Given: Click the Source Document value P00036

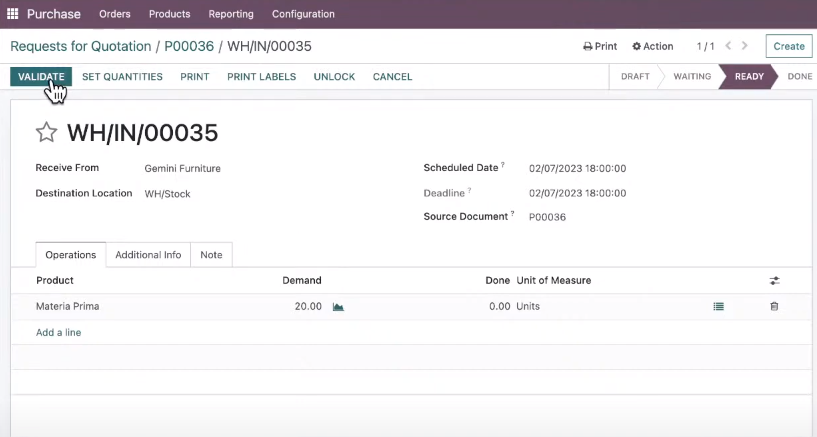Looking at the screenshot, I should [547, 217].
